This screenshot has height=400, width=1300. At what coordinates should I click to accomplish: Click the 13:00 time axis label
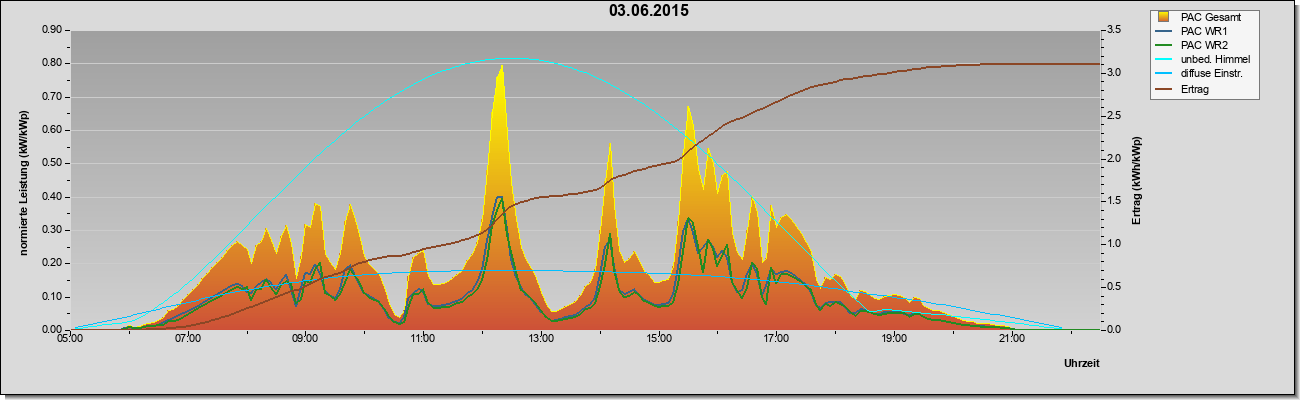[x=540, y=340]
